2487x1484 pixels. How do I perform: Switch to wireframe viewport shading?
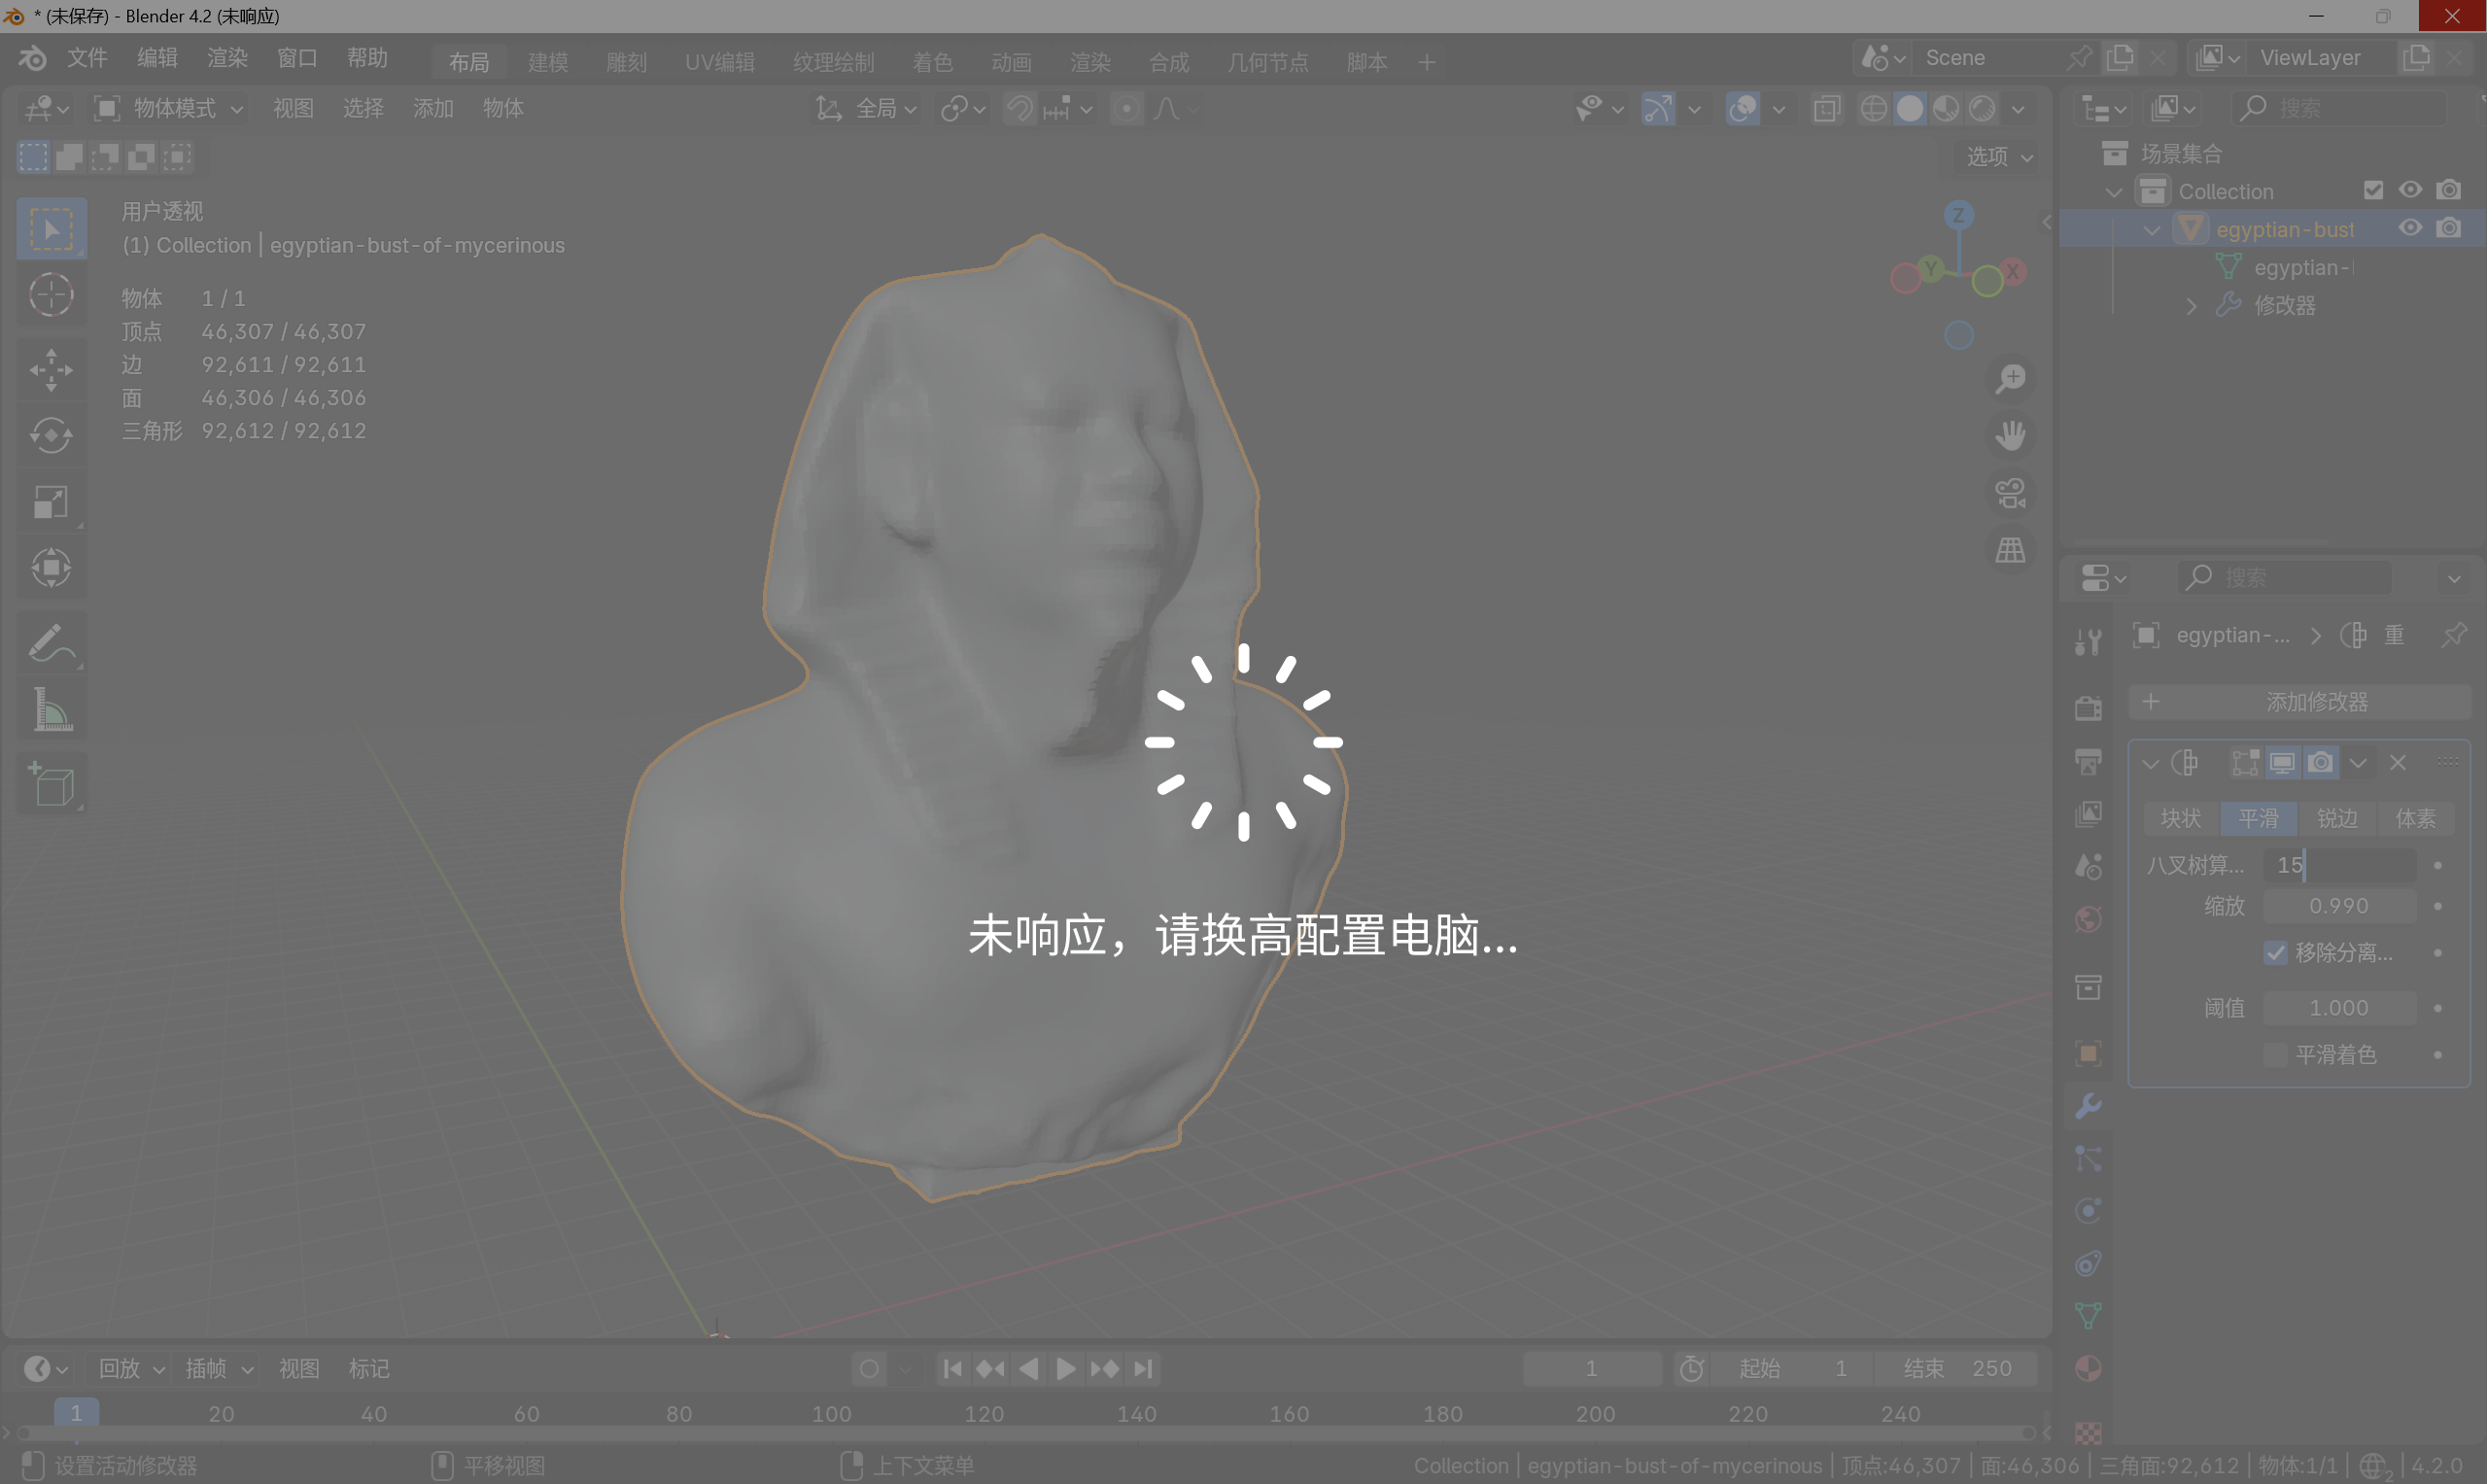[1874, 108]
